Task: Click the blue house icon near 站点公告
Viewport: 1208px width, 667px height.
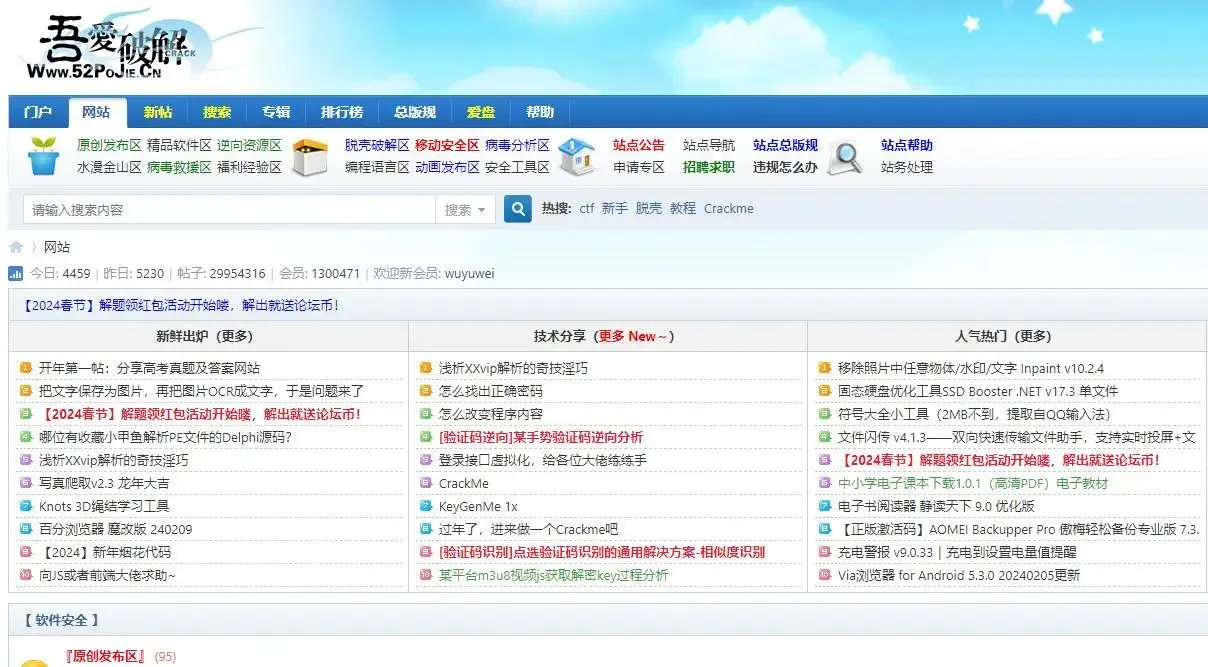Action: [x=577, y=155]
